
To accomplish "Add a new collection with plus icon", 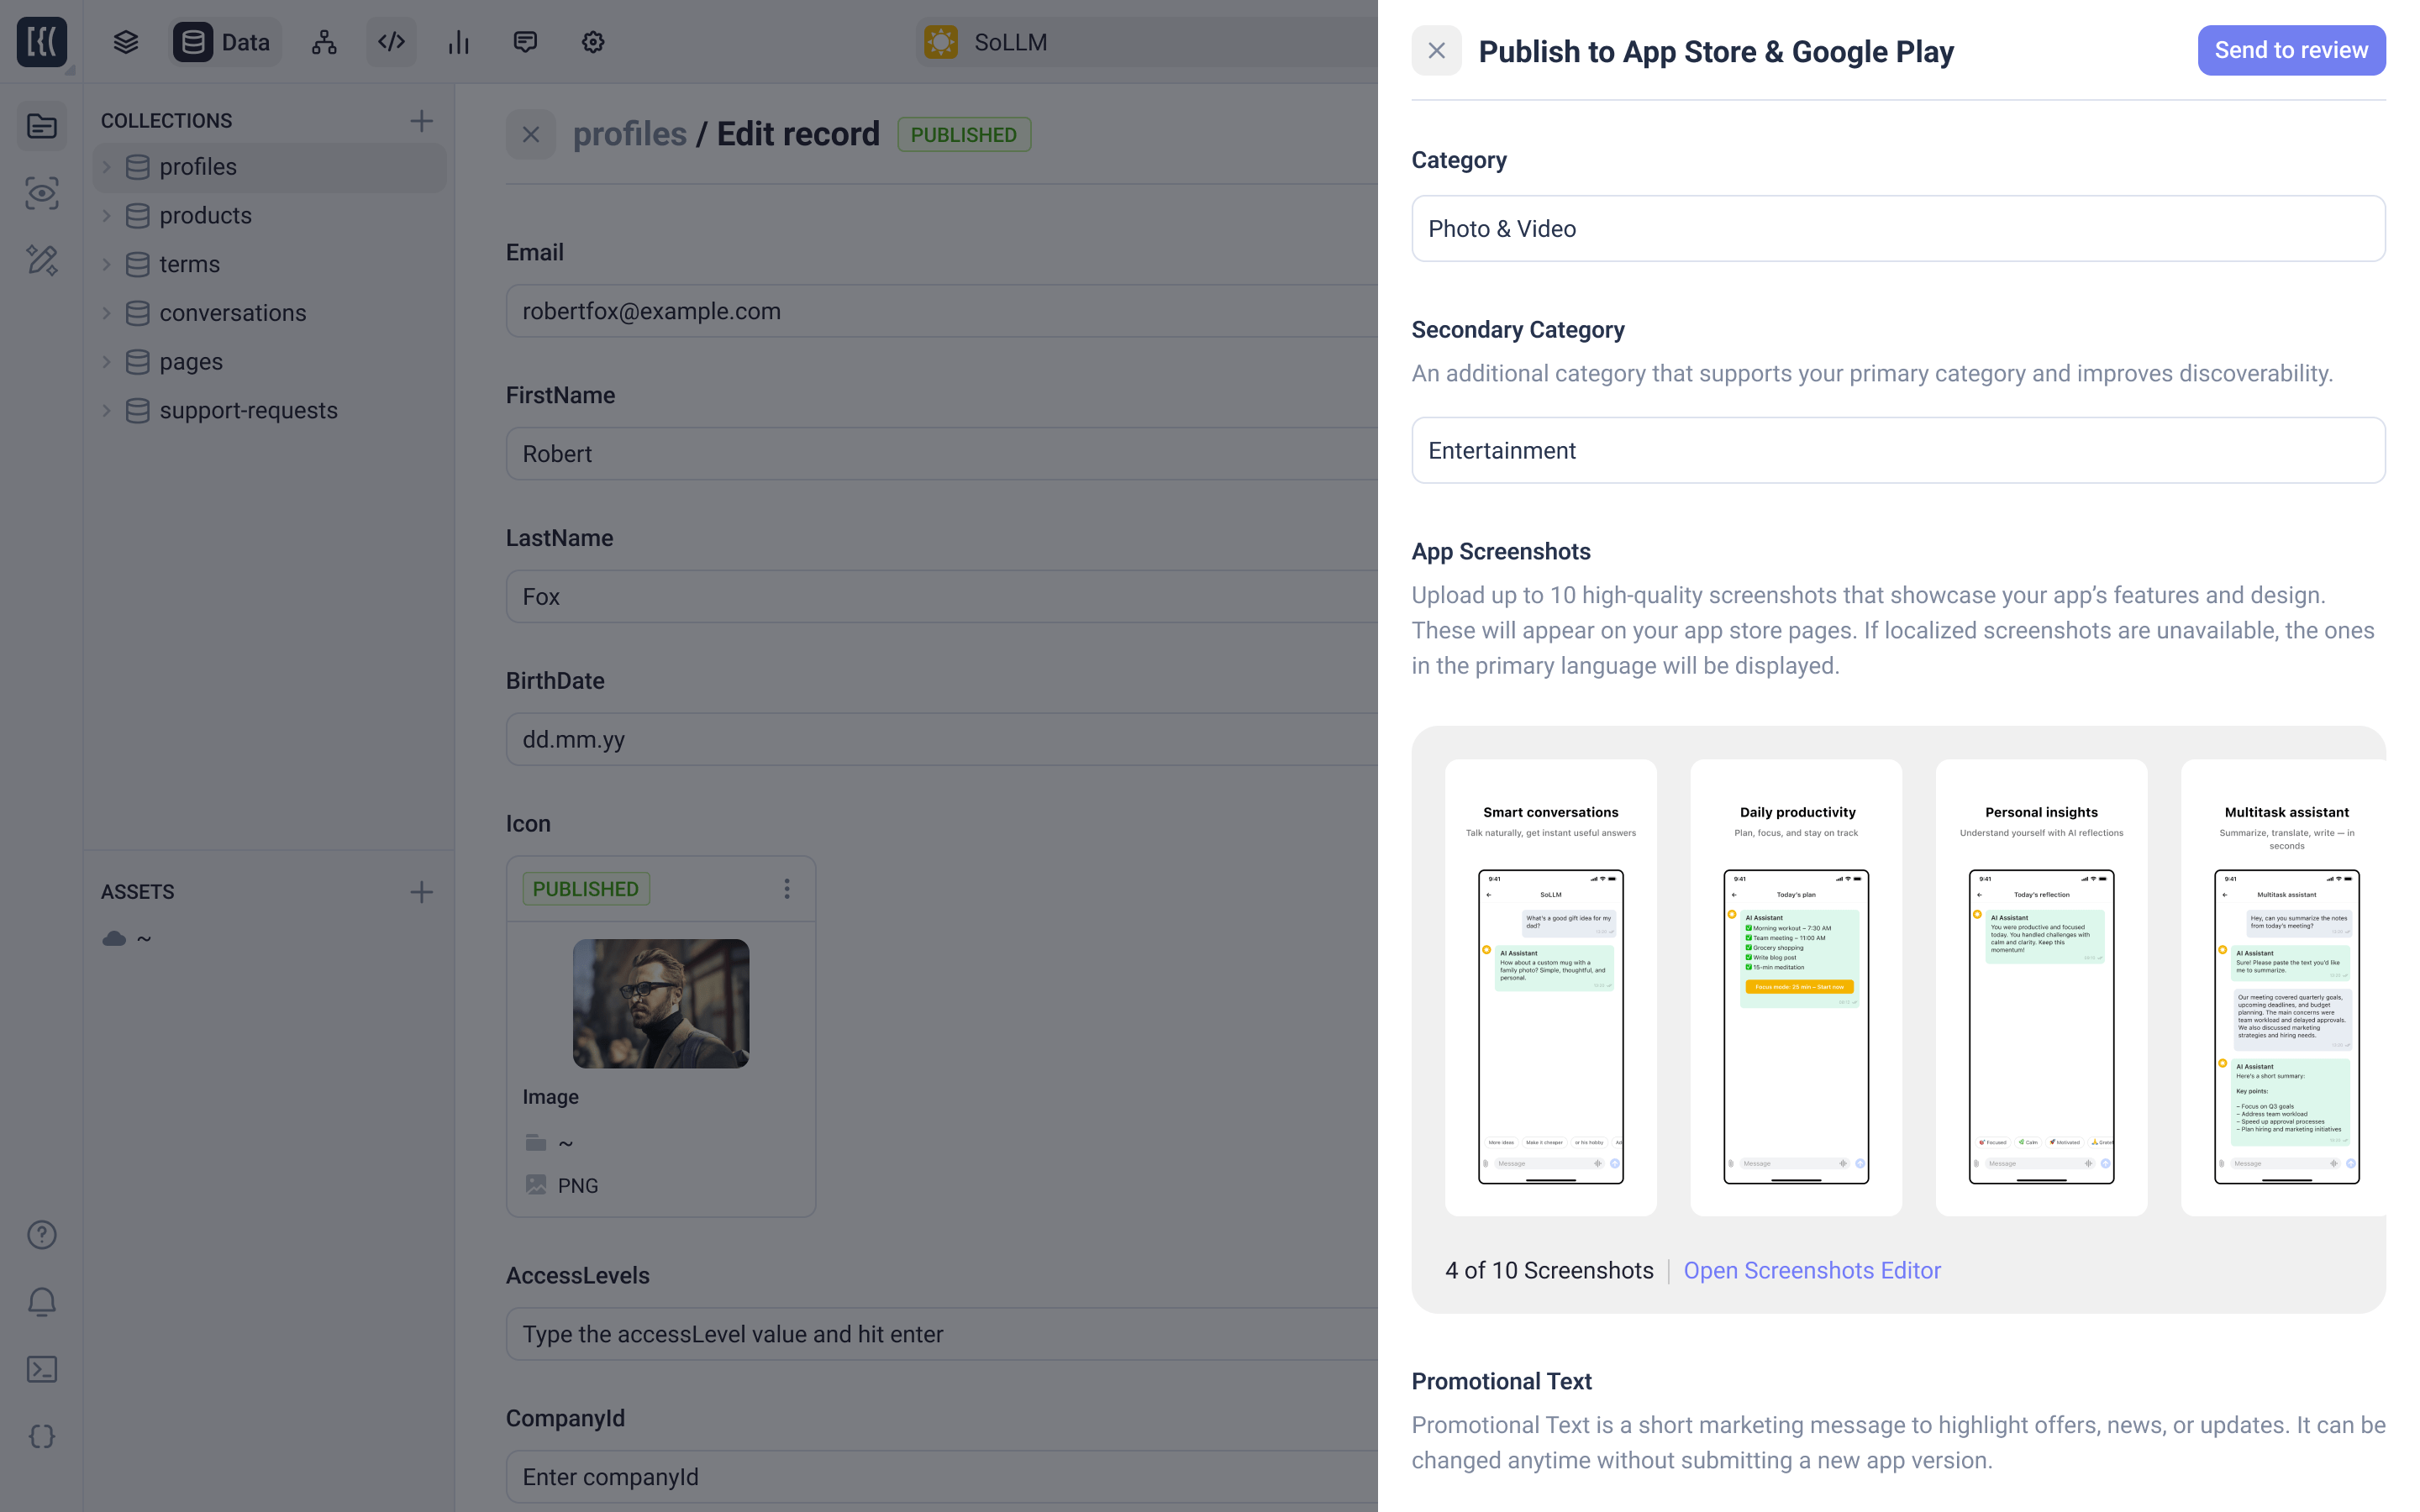I will pyautogui.click(x=421, y=121).
